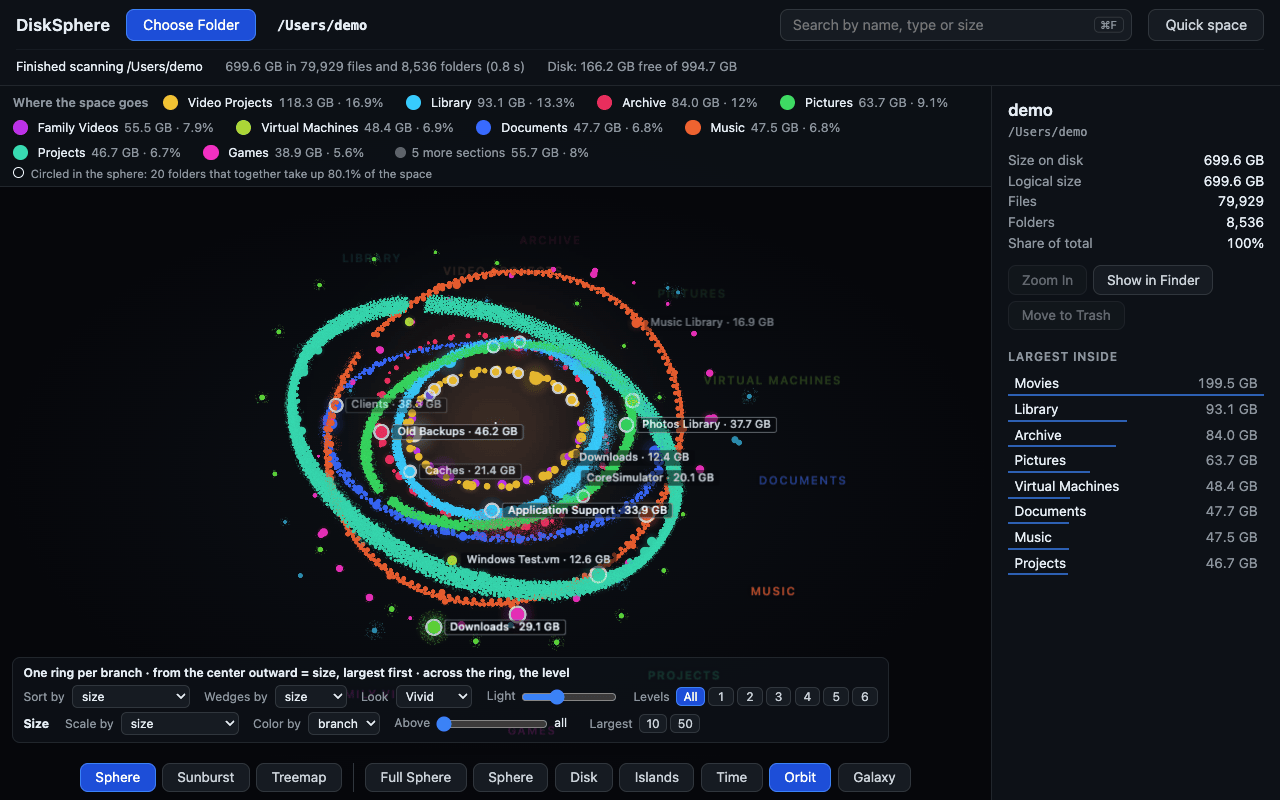1280x800 pixels.
Task: Click the red Archive legend dot
Action: click(605, 103)
